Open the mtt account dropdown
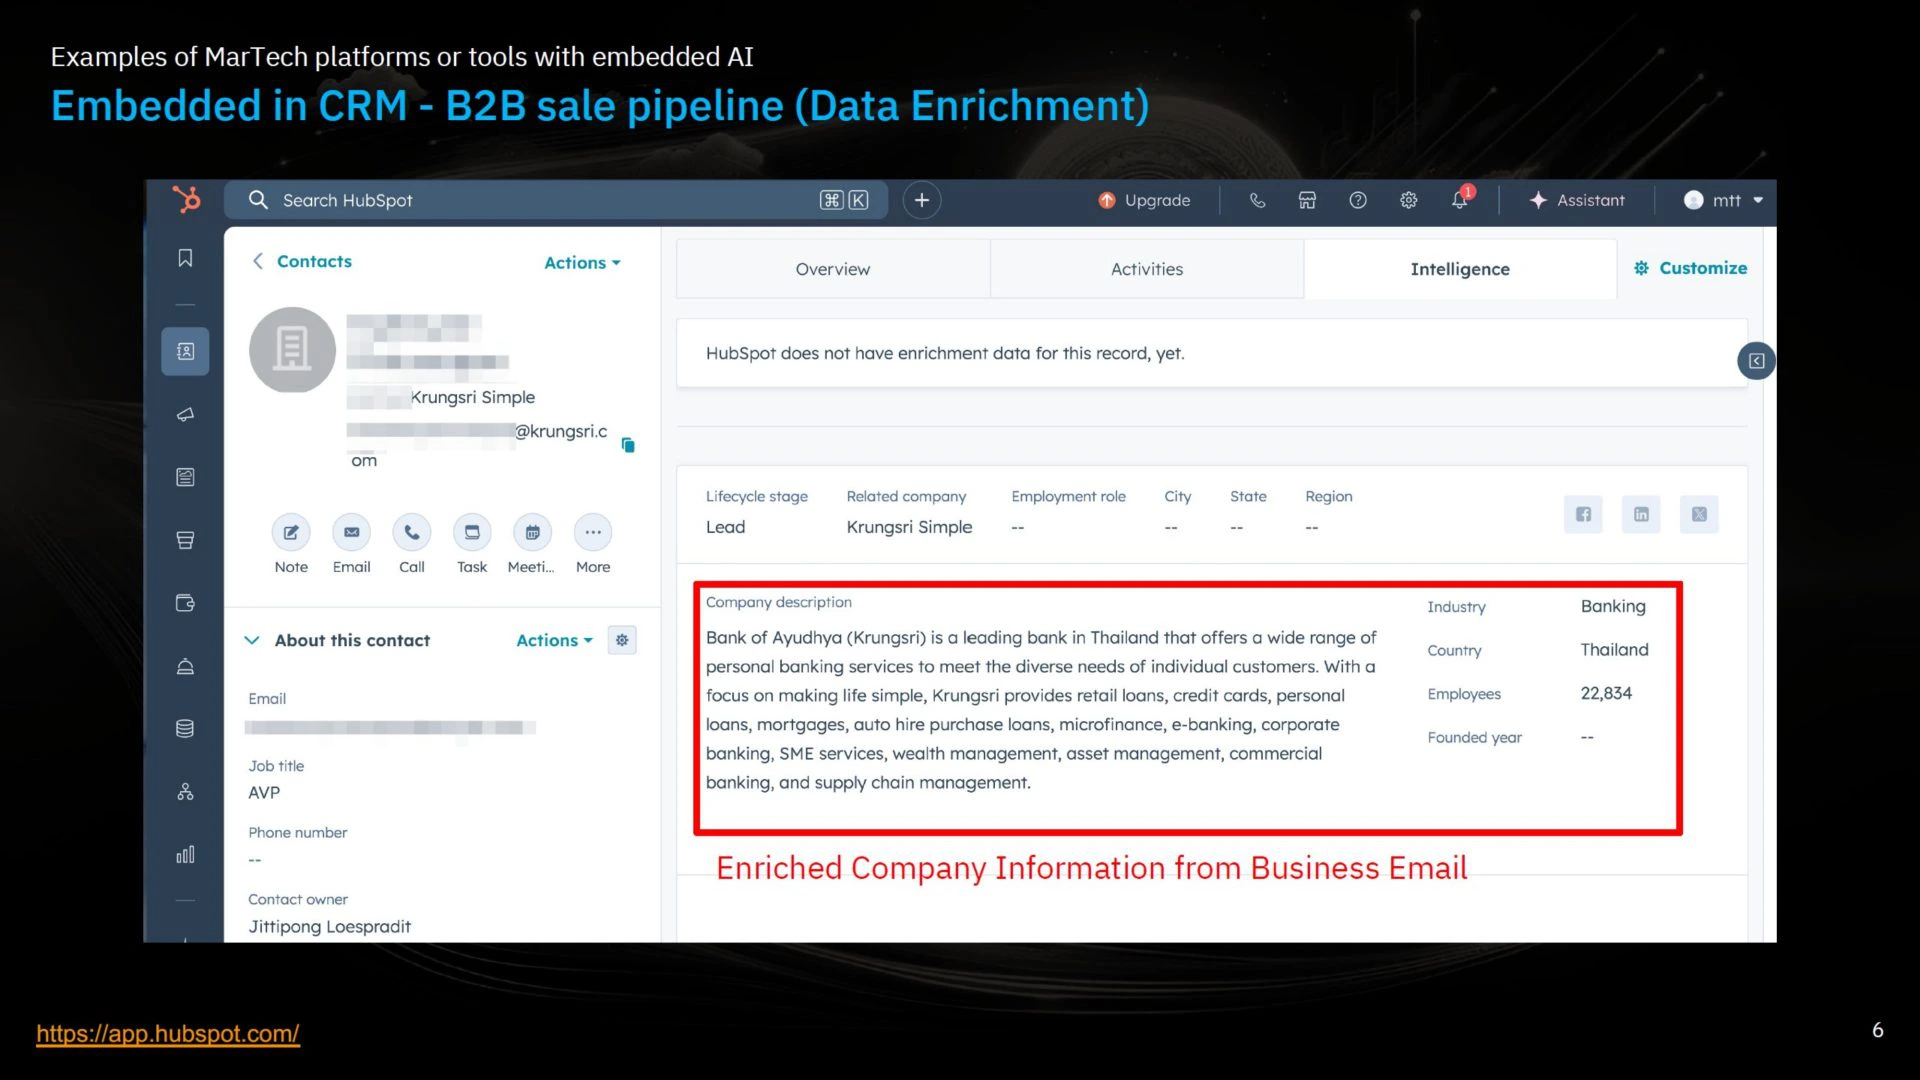 (x=1725, y=200)
